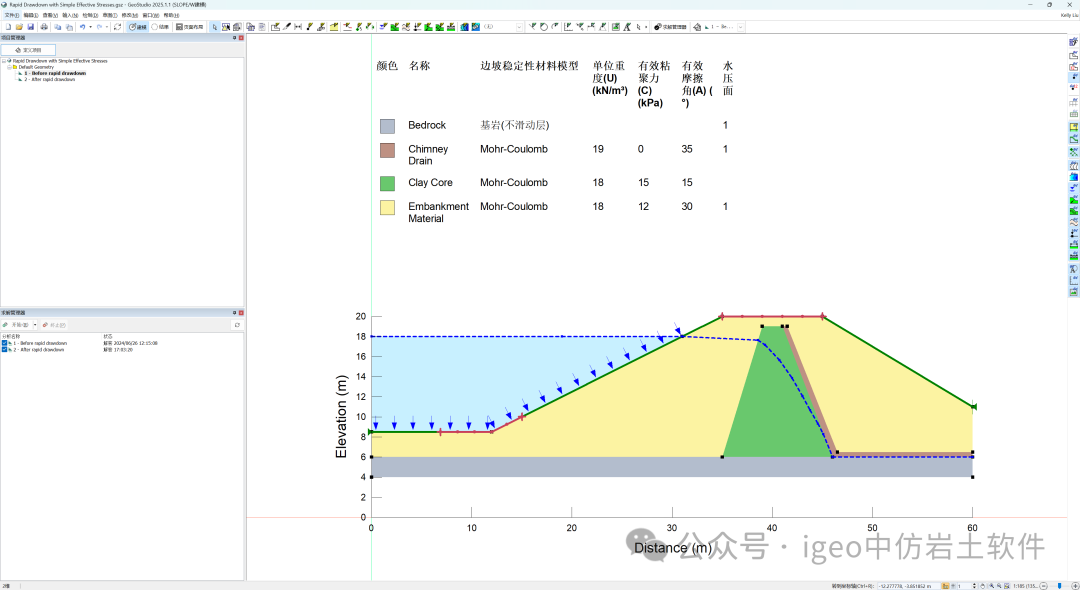The height and width of the screenshot is (590, 1080).
Task: Collapse the Default Geometry tree node
Action: pos(9,67)
